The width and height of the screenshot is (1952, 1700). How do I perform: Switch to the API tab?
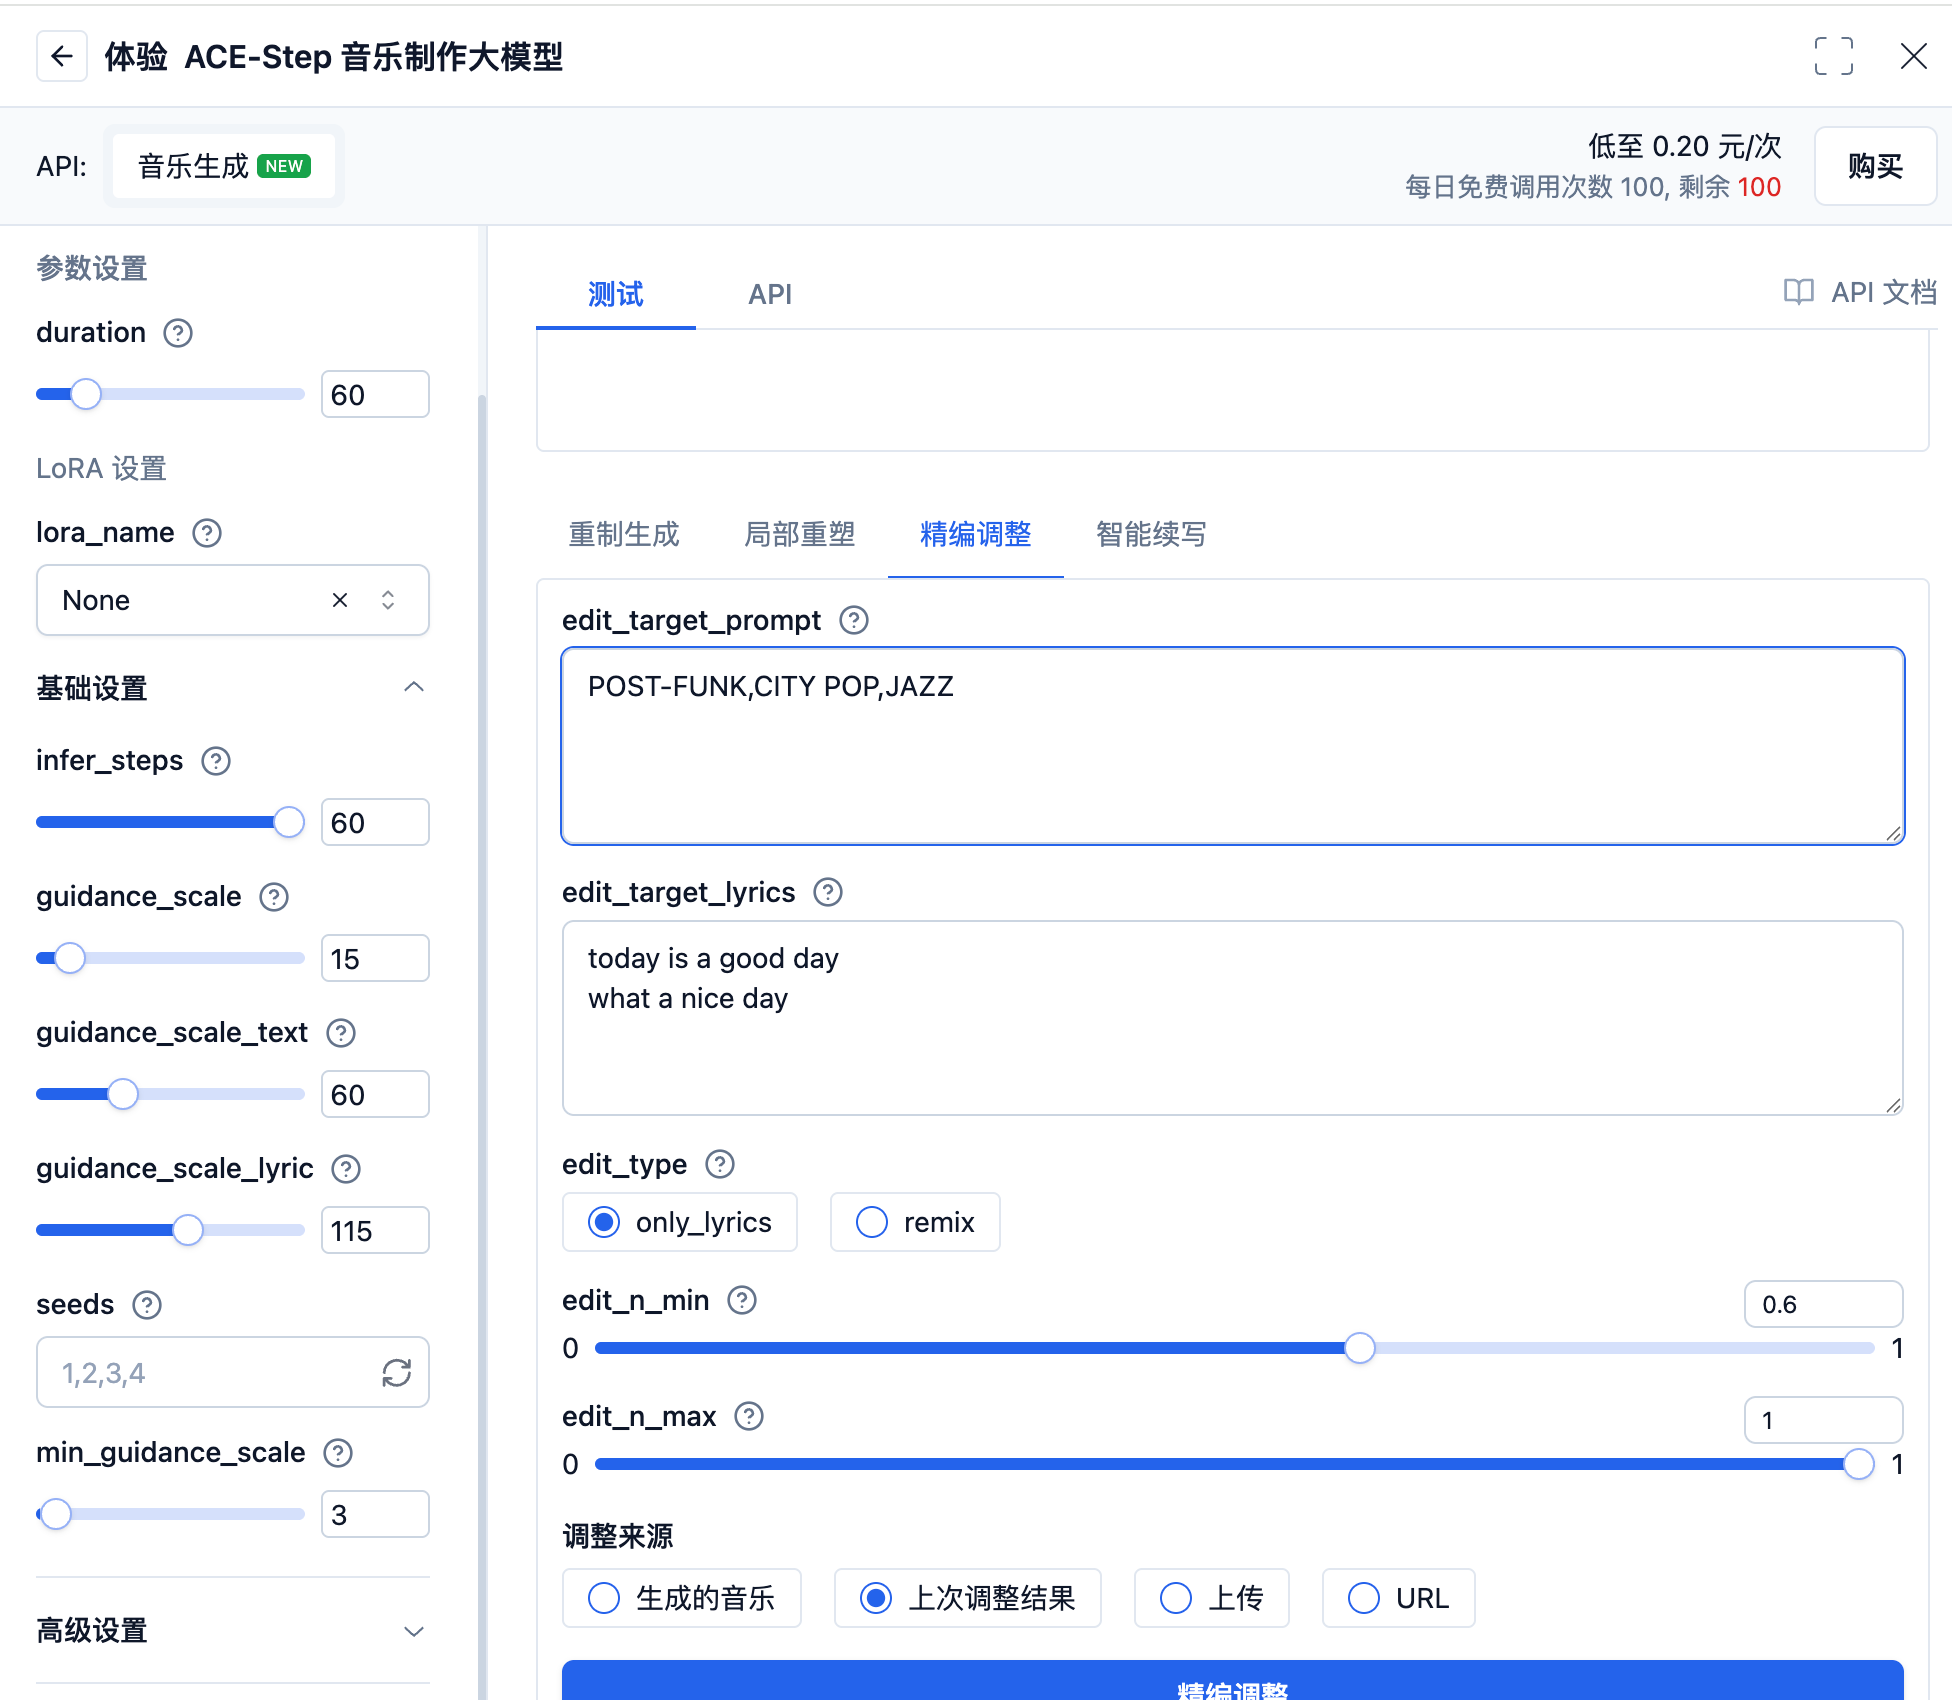click(x=769, y=294)
